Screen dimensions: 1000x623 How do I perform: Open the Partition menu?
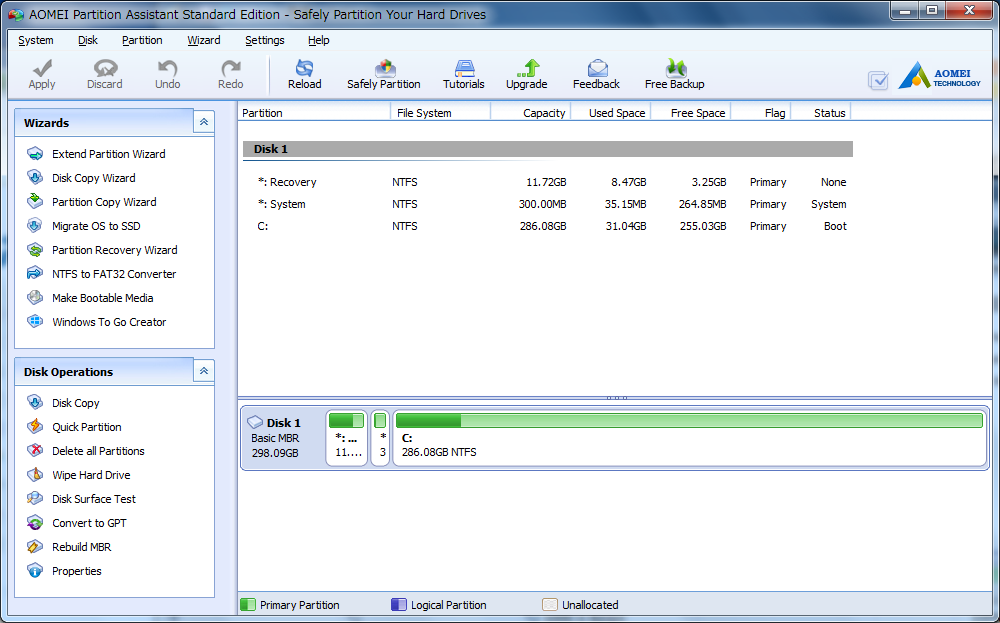pyautogui.click(x=142, y=40)
